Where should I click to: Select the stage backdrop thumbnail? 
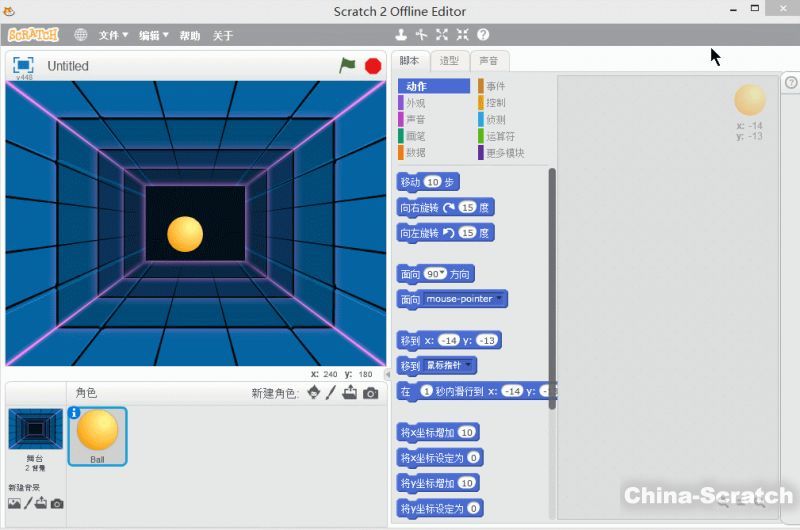coord(35,428)
